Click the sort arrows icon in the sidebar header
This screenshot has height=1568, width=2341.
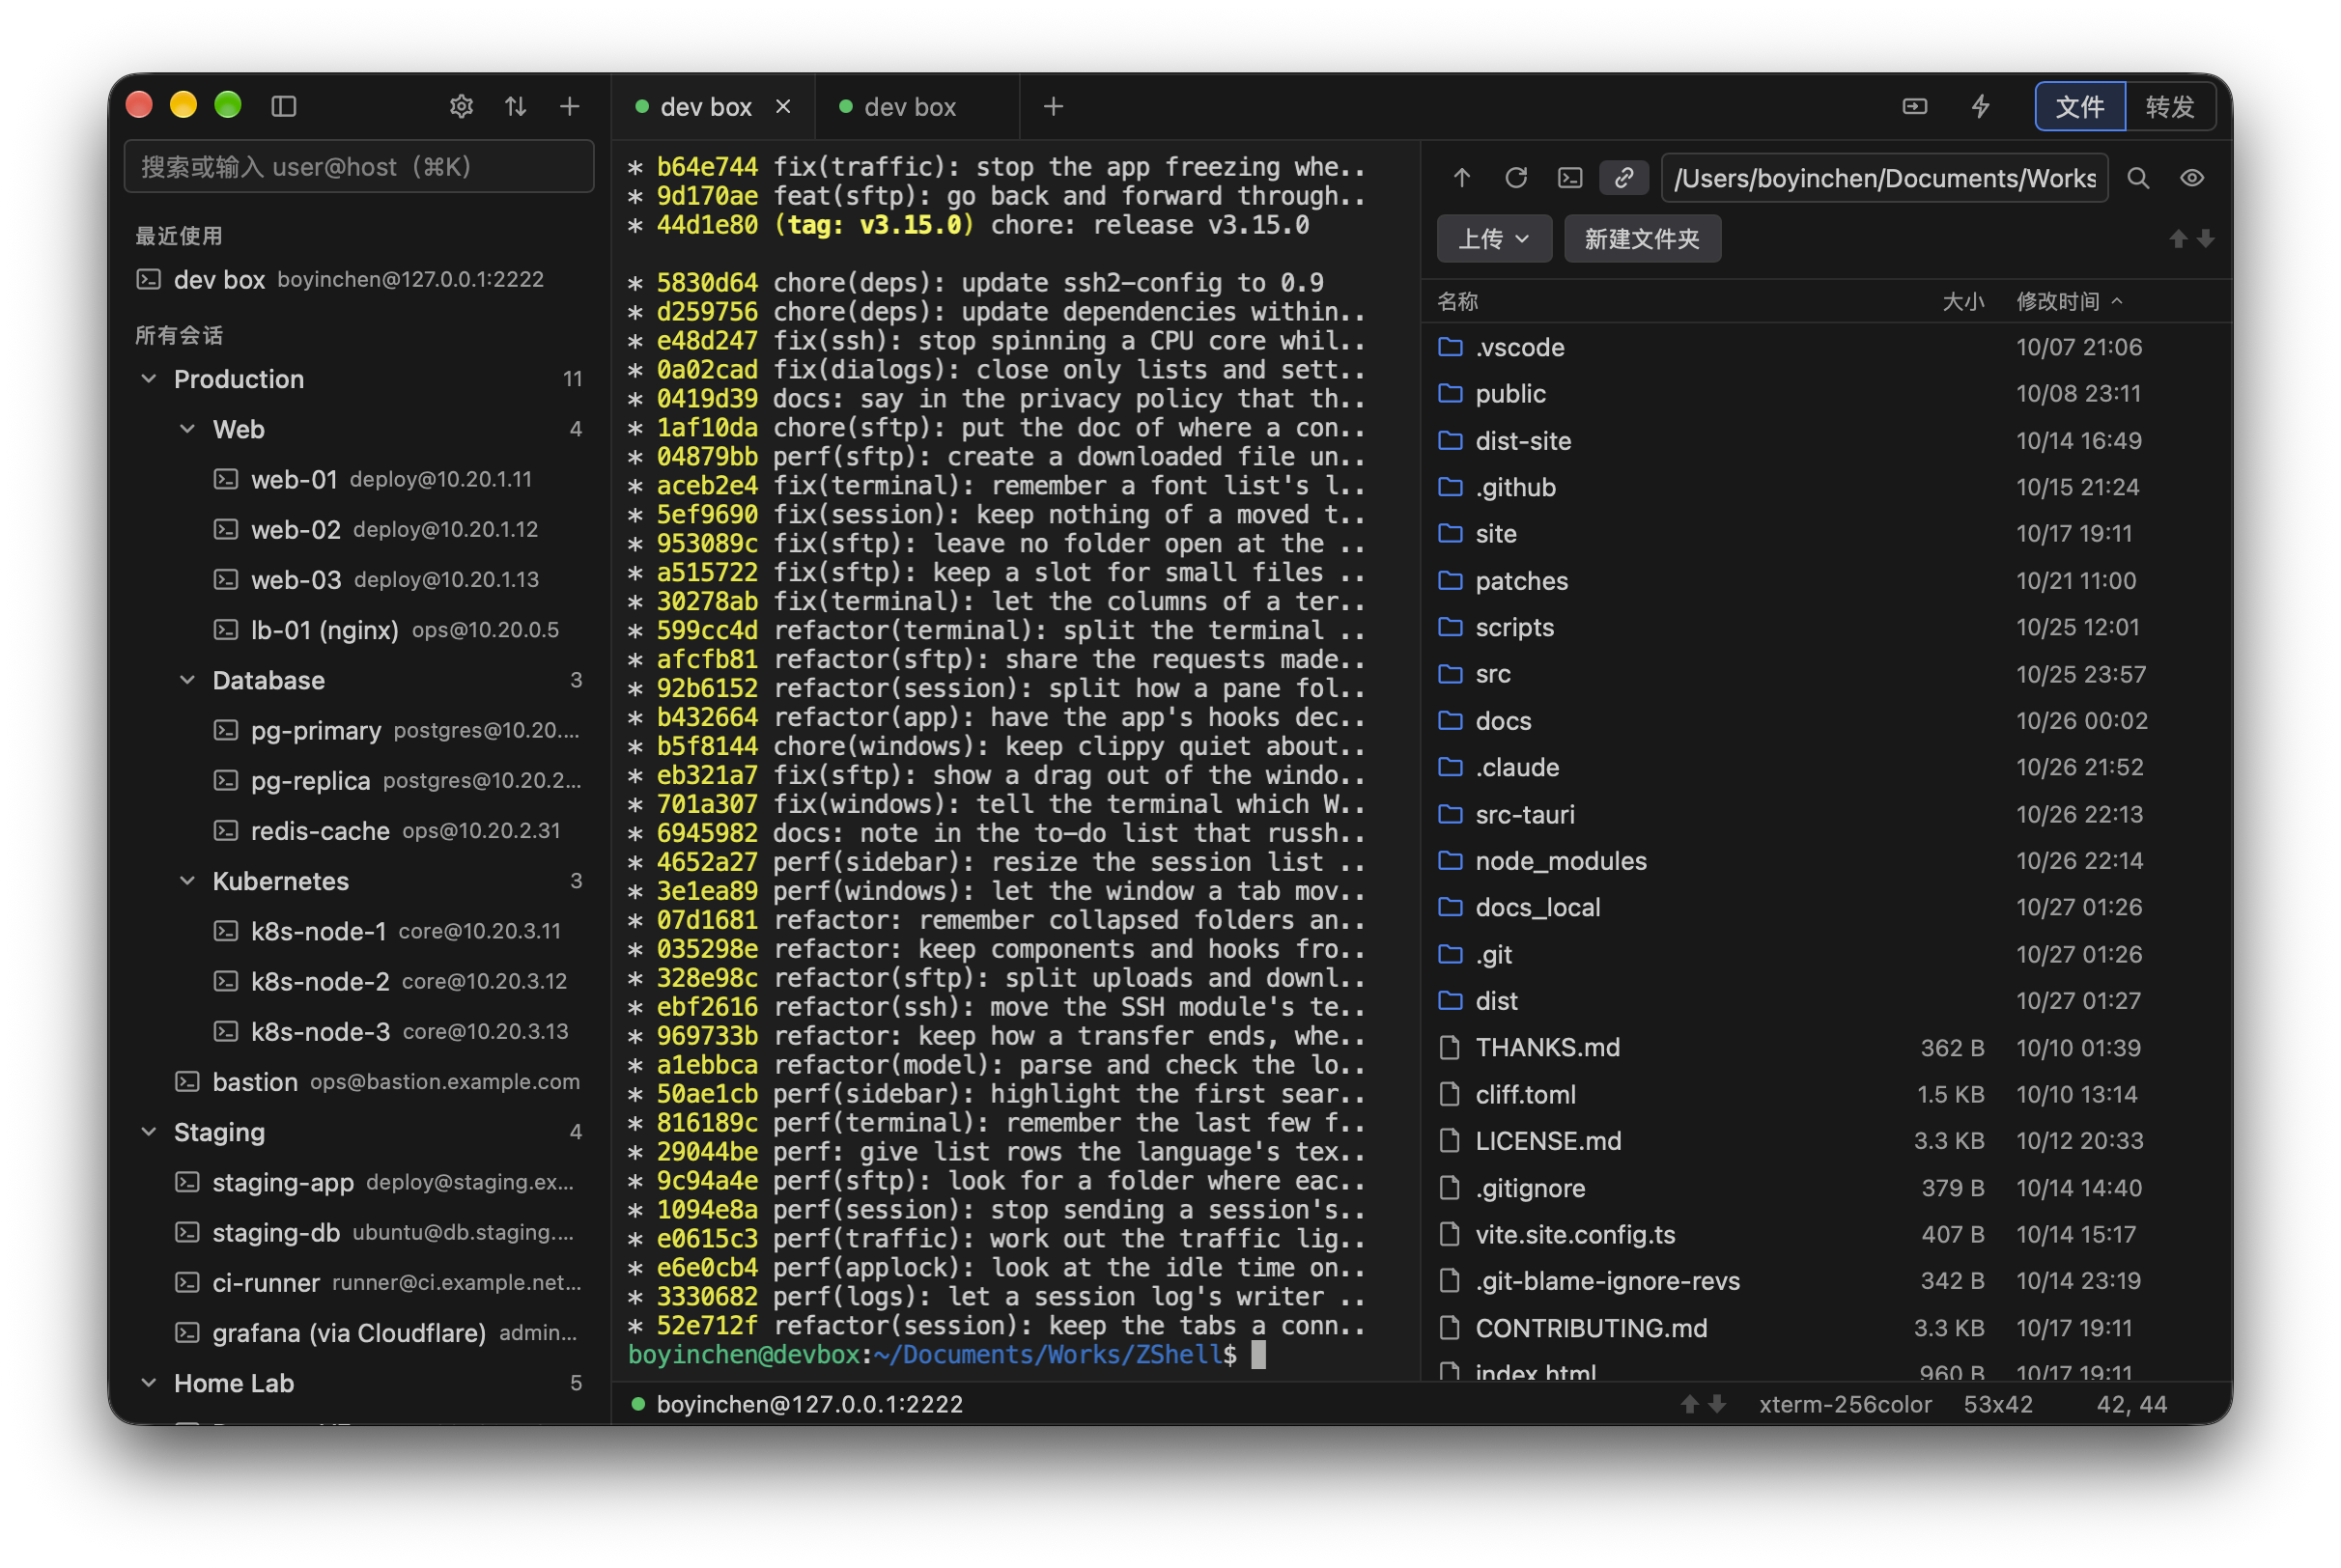point(516,106)
